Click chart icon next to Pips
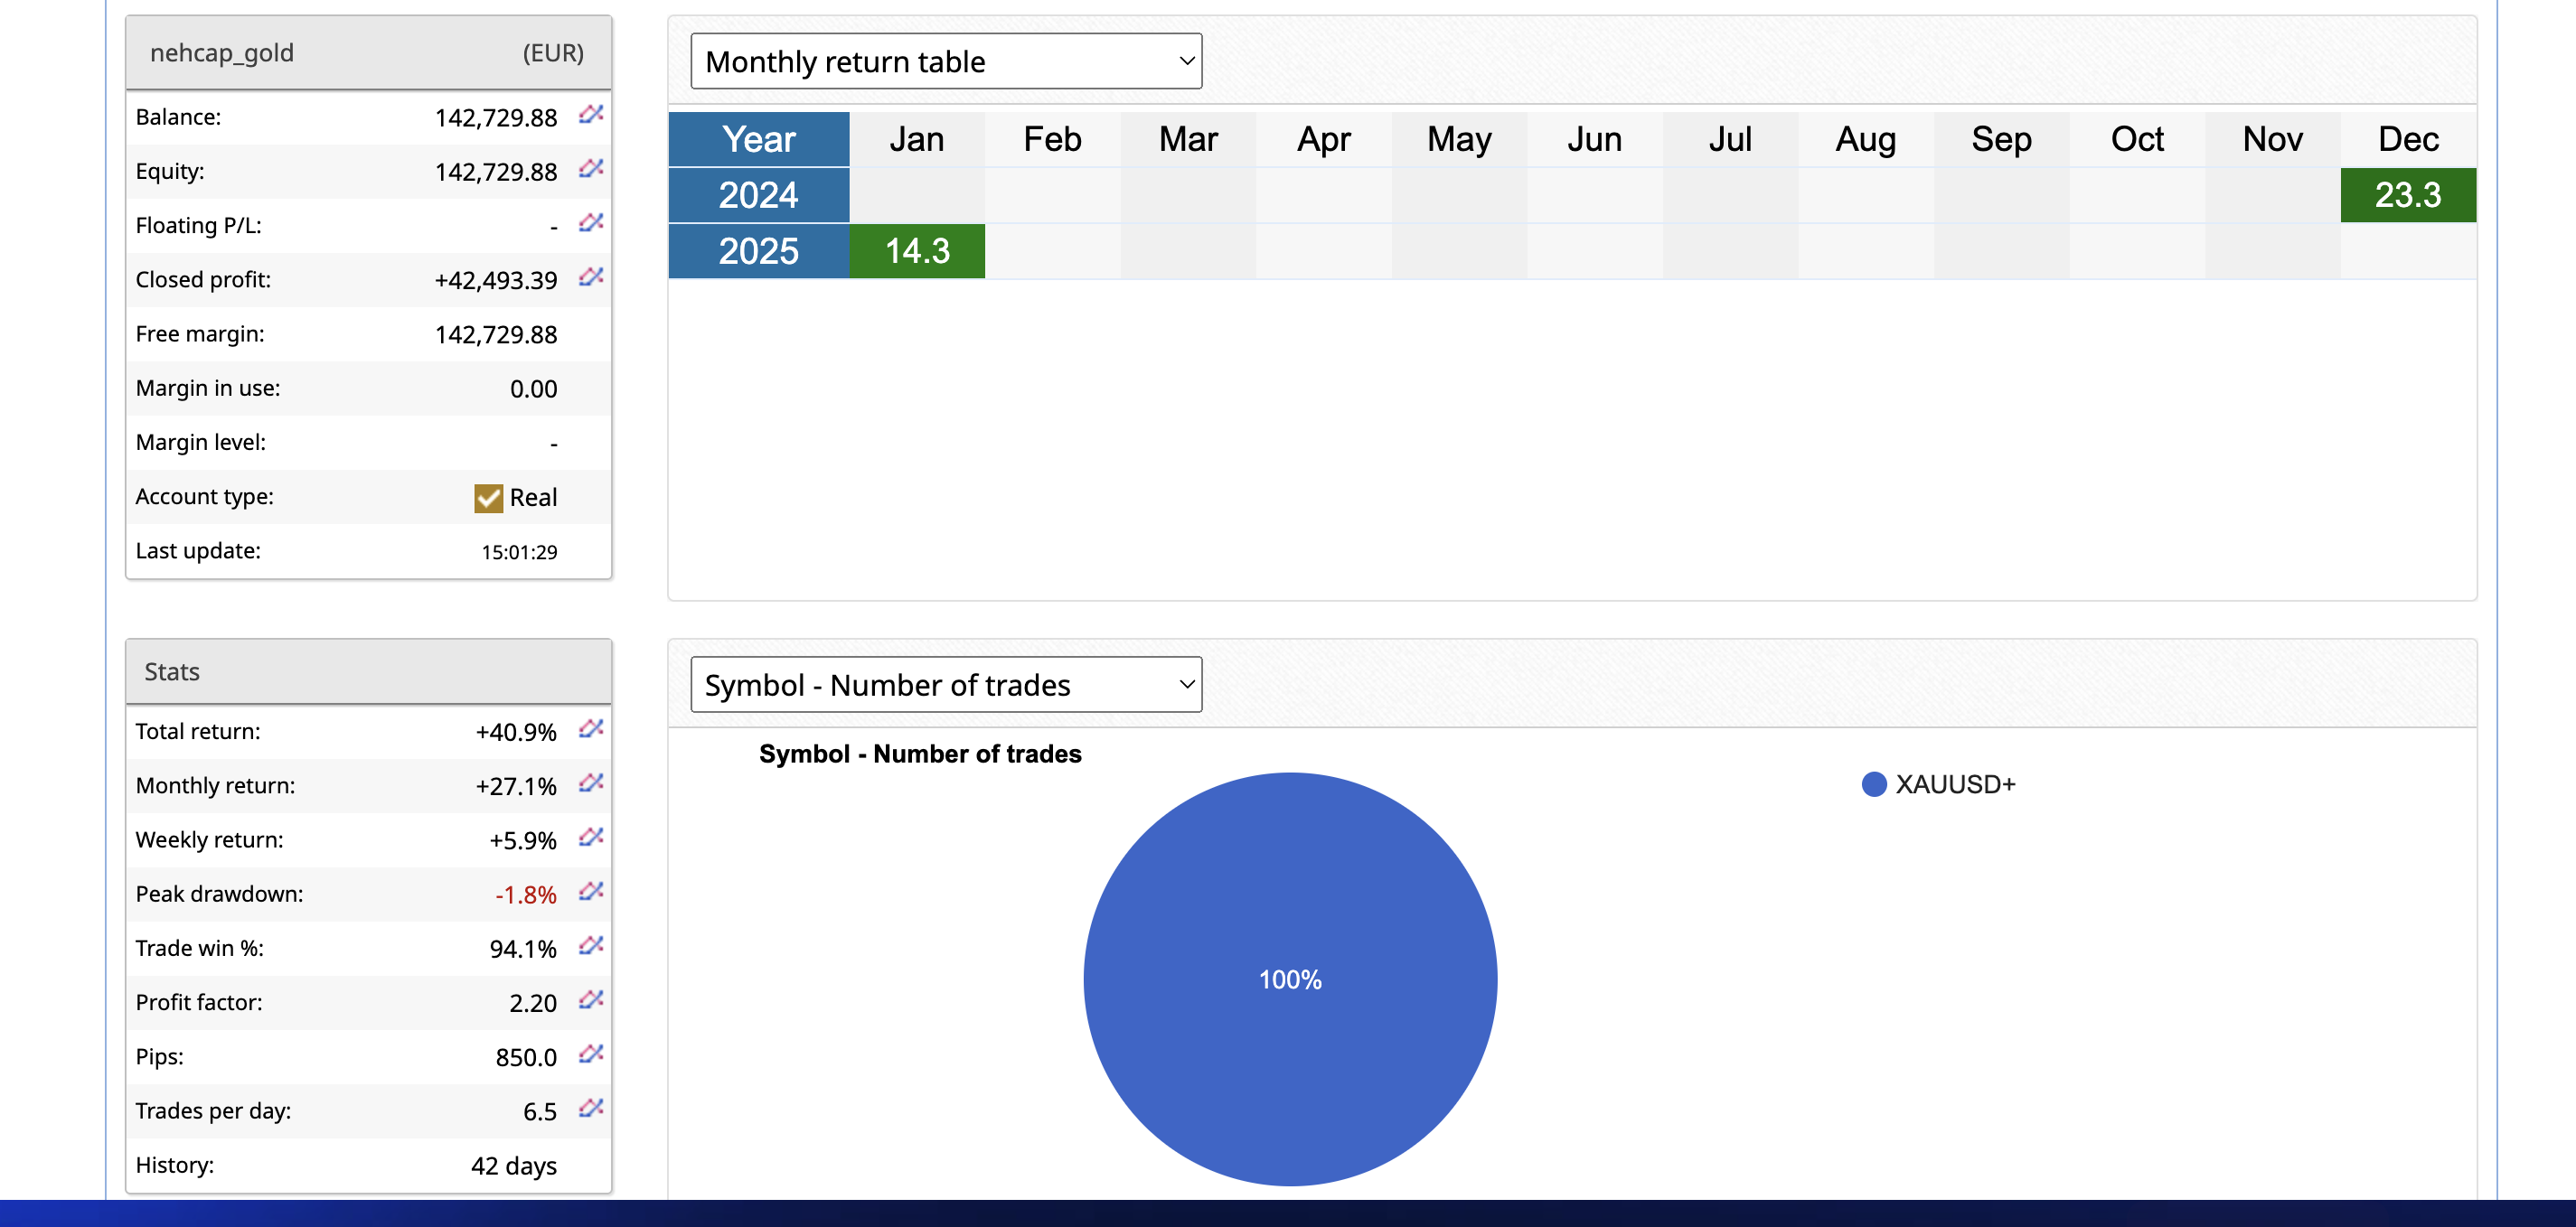The image size is (2576, 1227). click(591, 1054)
